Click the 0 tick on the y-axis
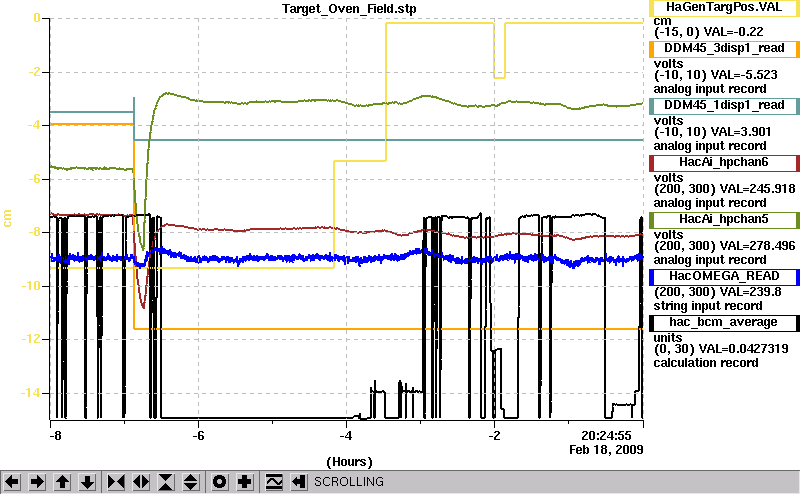This screenshot has height=494, width=800. click(37, 18)
